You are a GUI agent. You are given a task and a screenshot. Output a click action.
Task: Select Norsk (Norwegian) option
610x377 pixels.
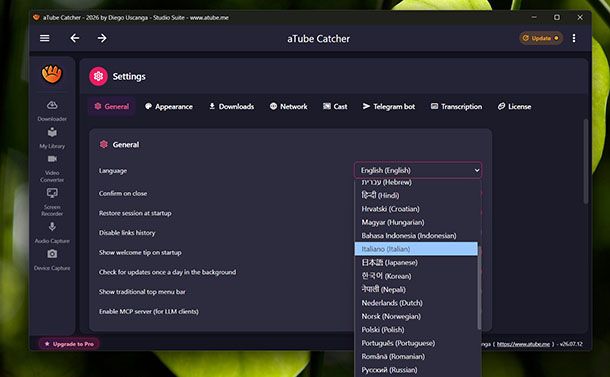tap(416, 316)
